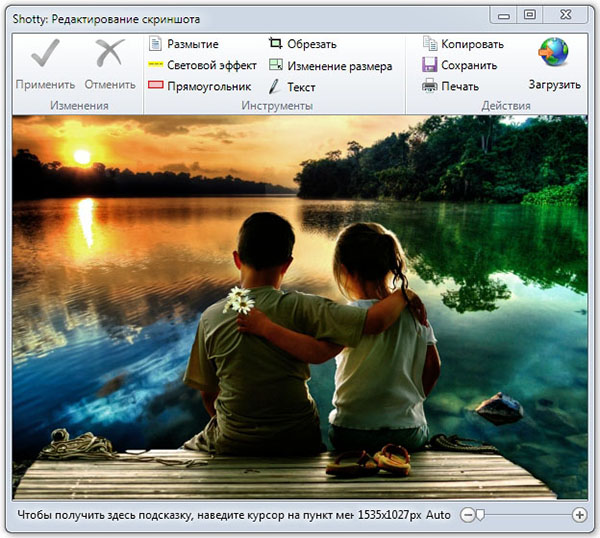Click the zoom slider handle
Image resolution: width=600 pixels, height=538 pixels.
coord(480,515)
